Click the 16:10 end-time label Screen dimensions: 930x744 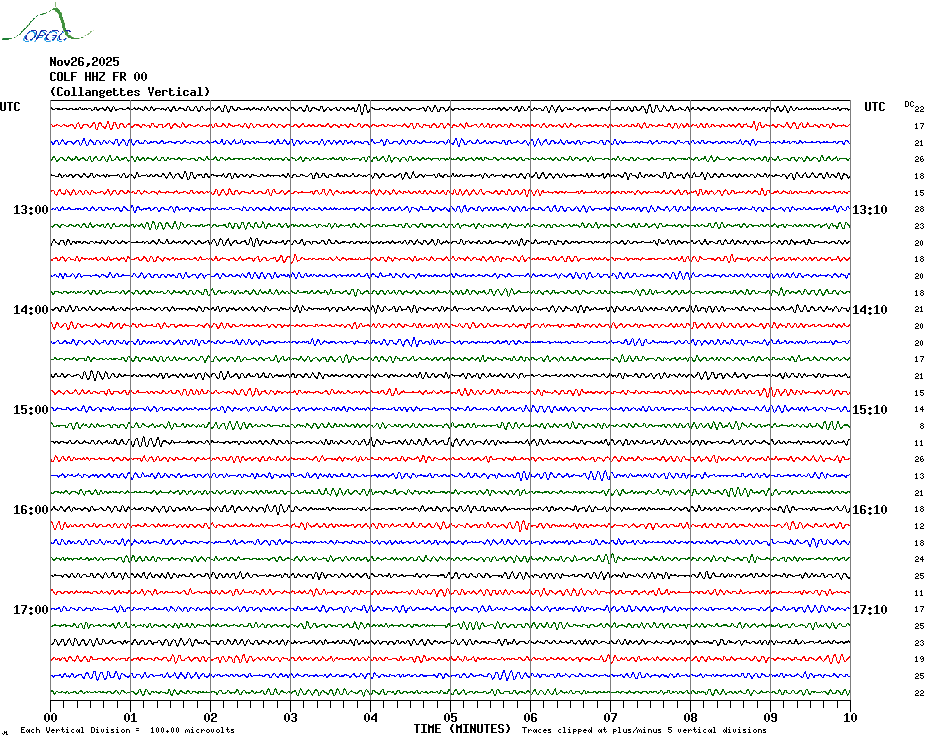(870, 510)
